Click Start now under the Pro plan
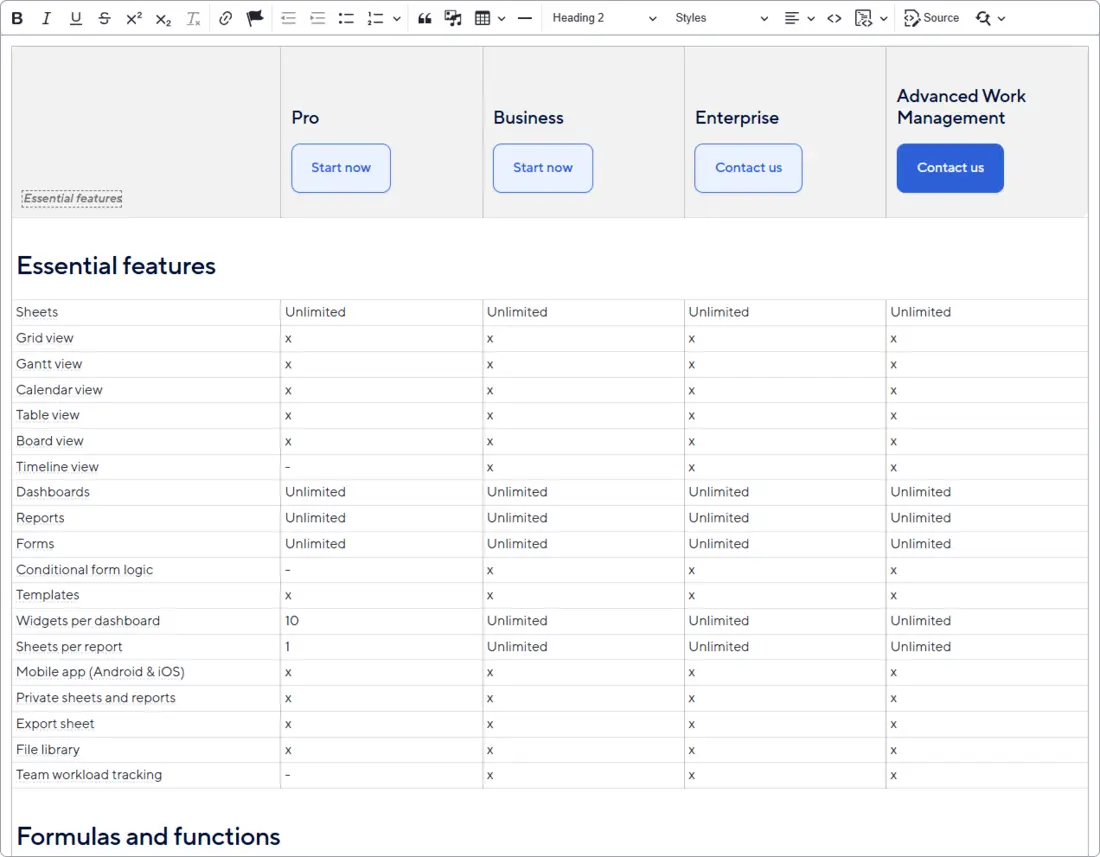 click(x=341, y=168)
